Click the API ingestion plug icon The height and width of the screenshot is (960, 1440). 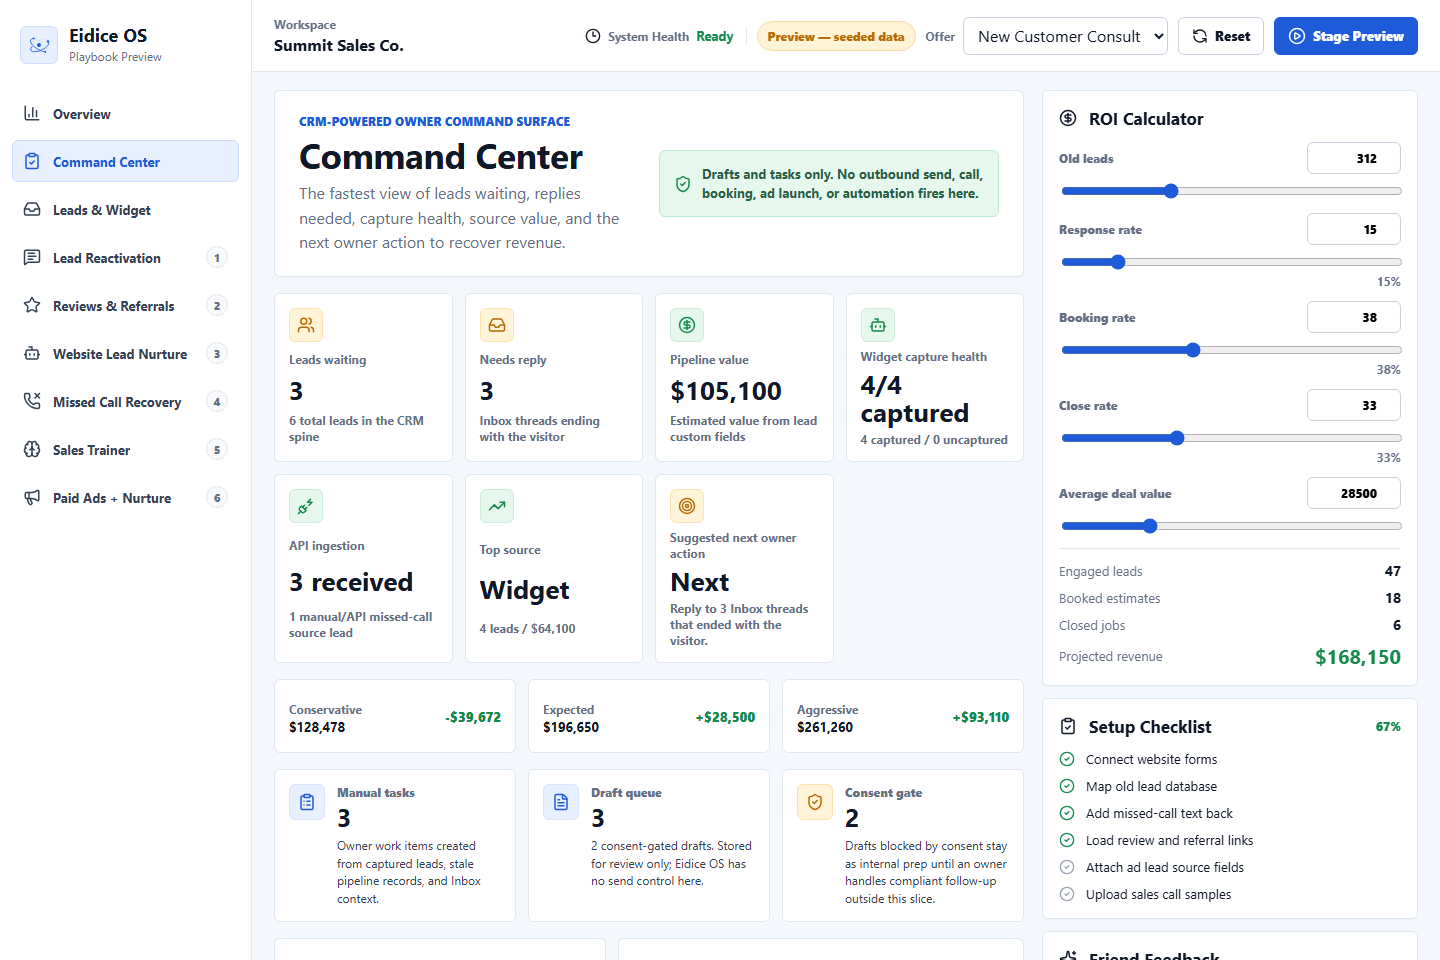pyautogui.click(x=306, y=506)
